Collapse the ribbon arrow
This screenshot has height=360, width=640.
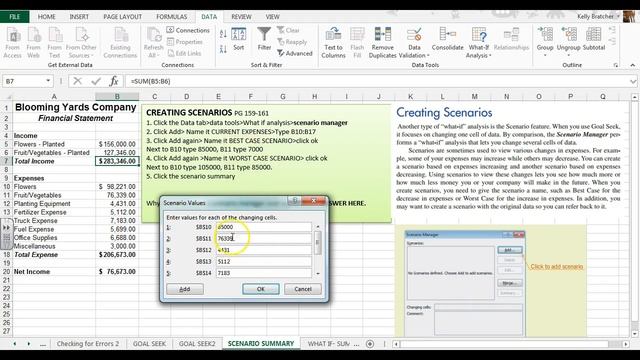point(632,65)
